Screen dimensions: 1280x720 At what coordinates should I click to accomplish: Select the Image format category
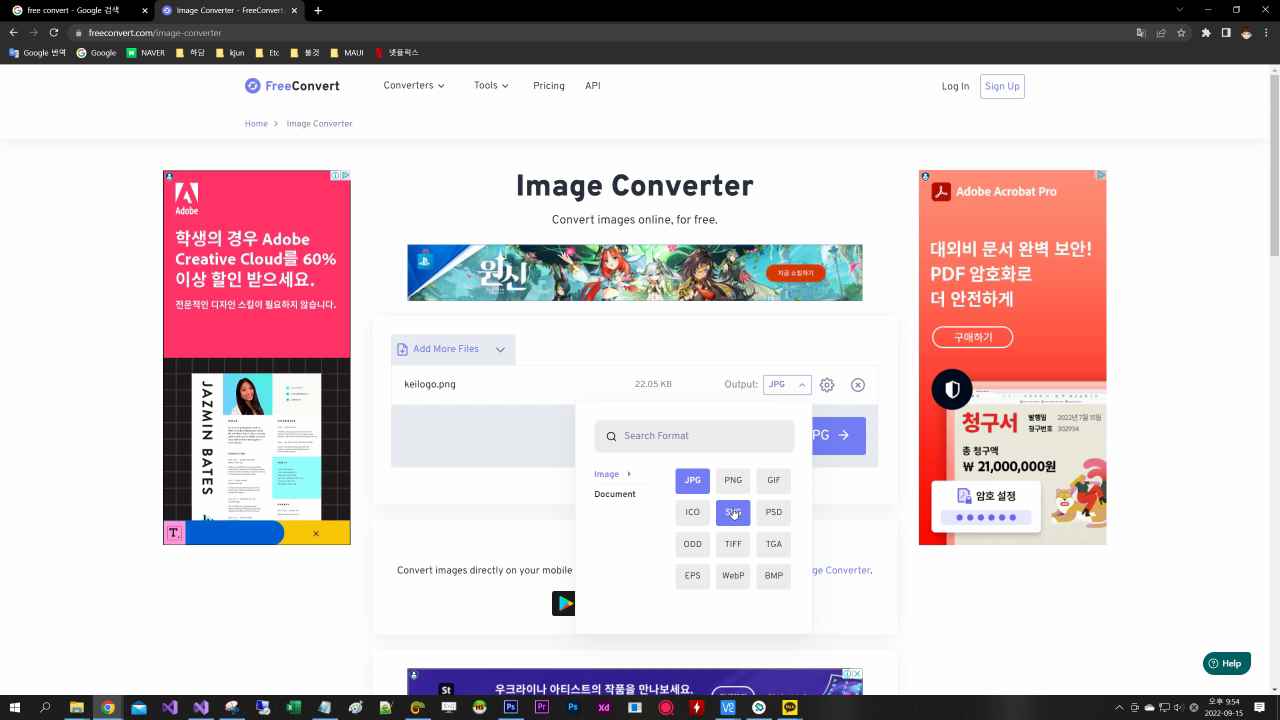607,474
